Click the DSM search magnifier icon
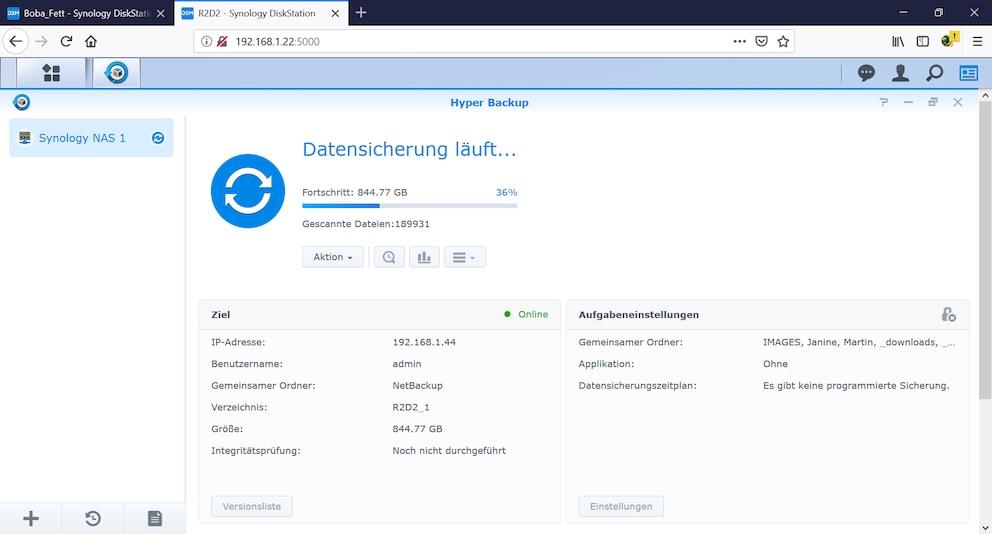 click(934, 73)
